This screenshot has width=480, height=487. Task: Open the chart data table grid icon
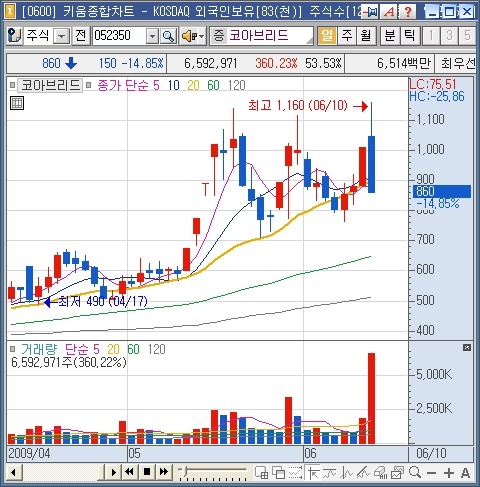17,103
